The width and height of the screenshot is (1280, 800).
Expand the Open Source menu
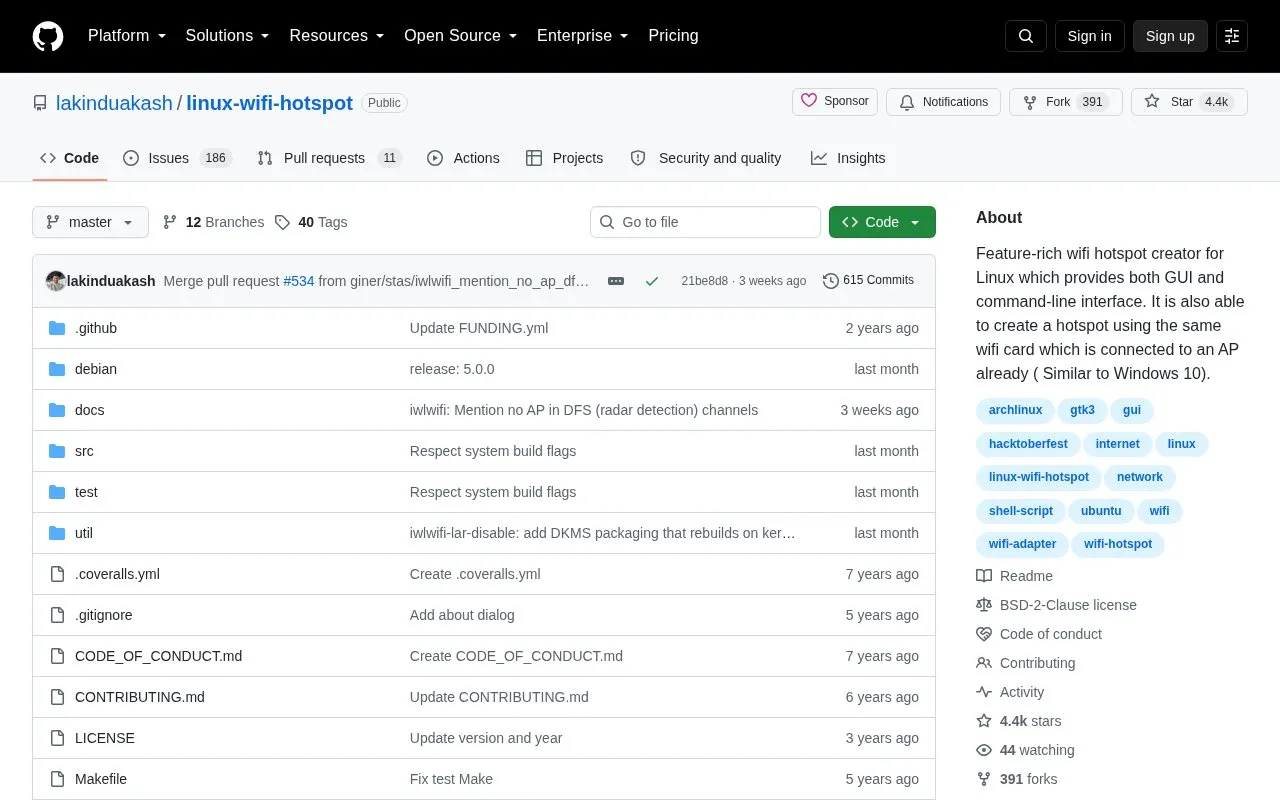click(461, 36)
